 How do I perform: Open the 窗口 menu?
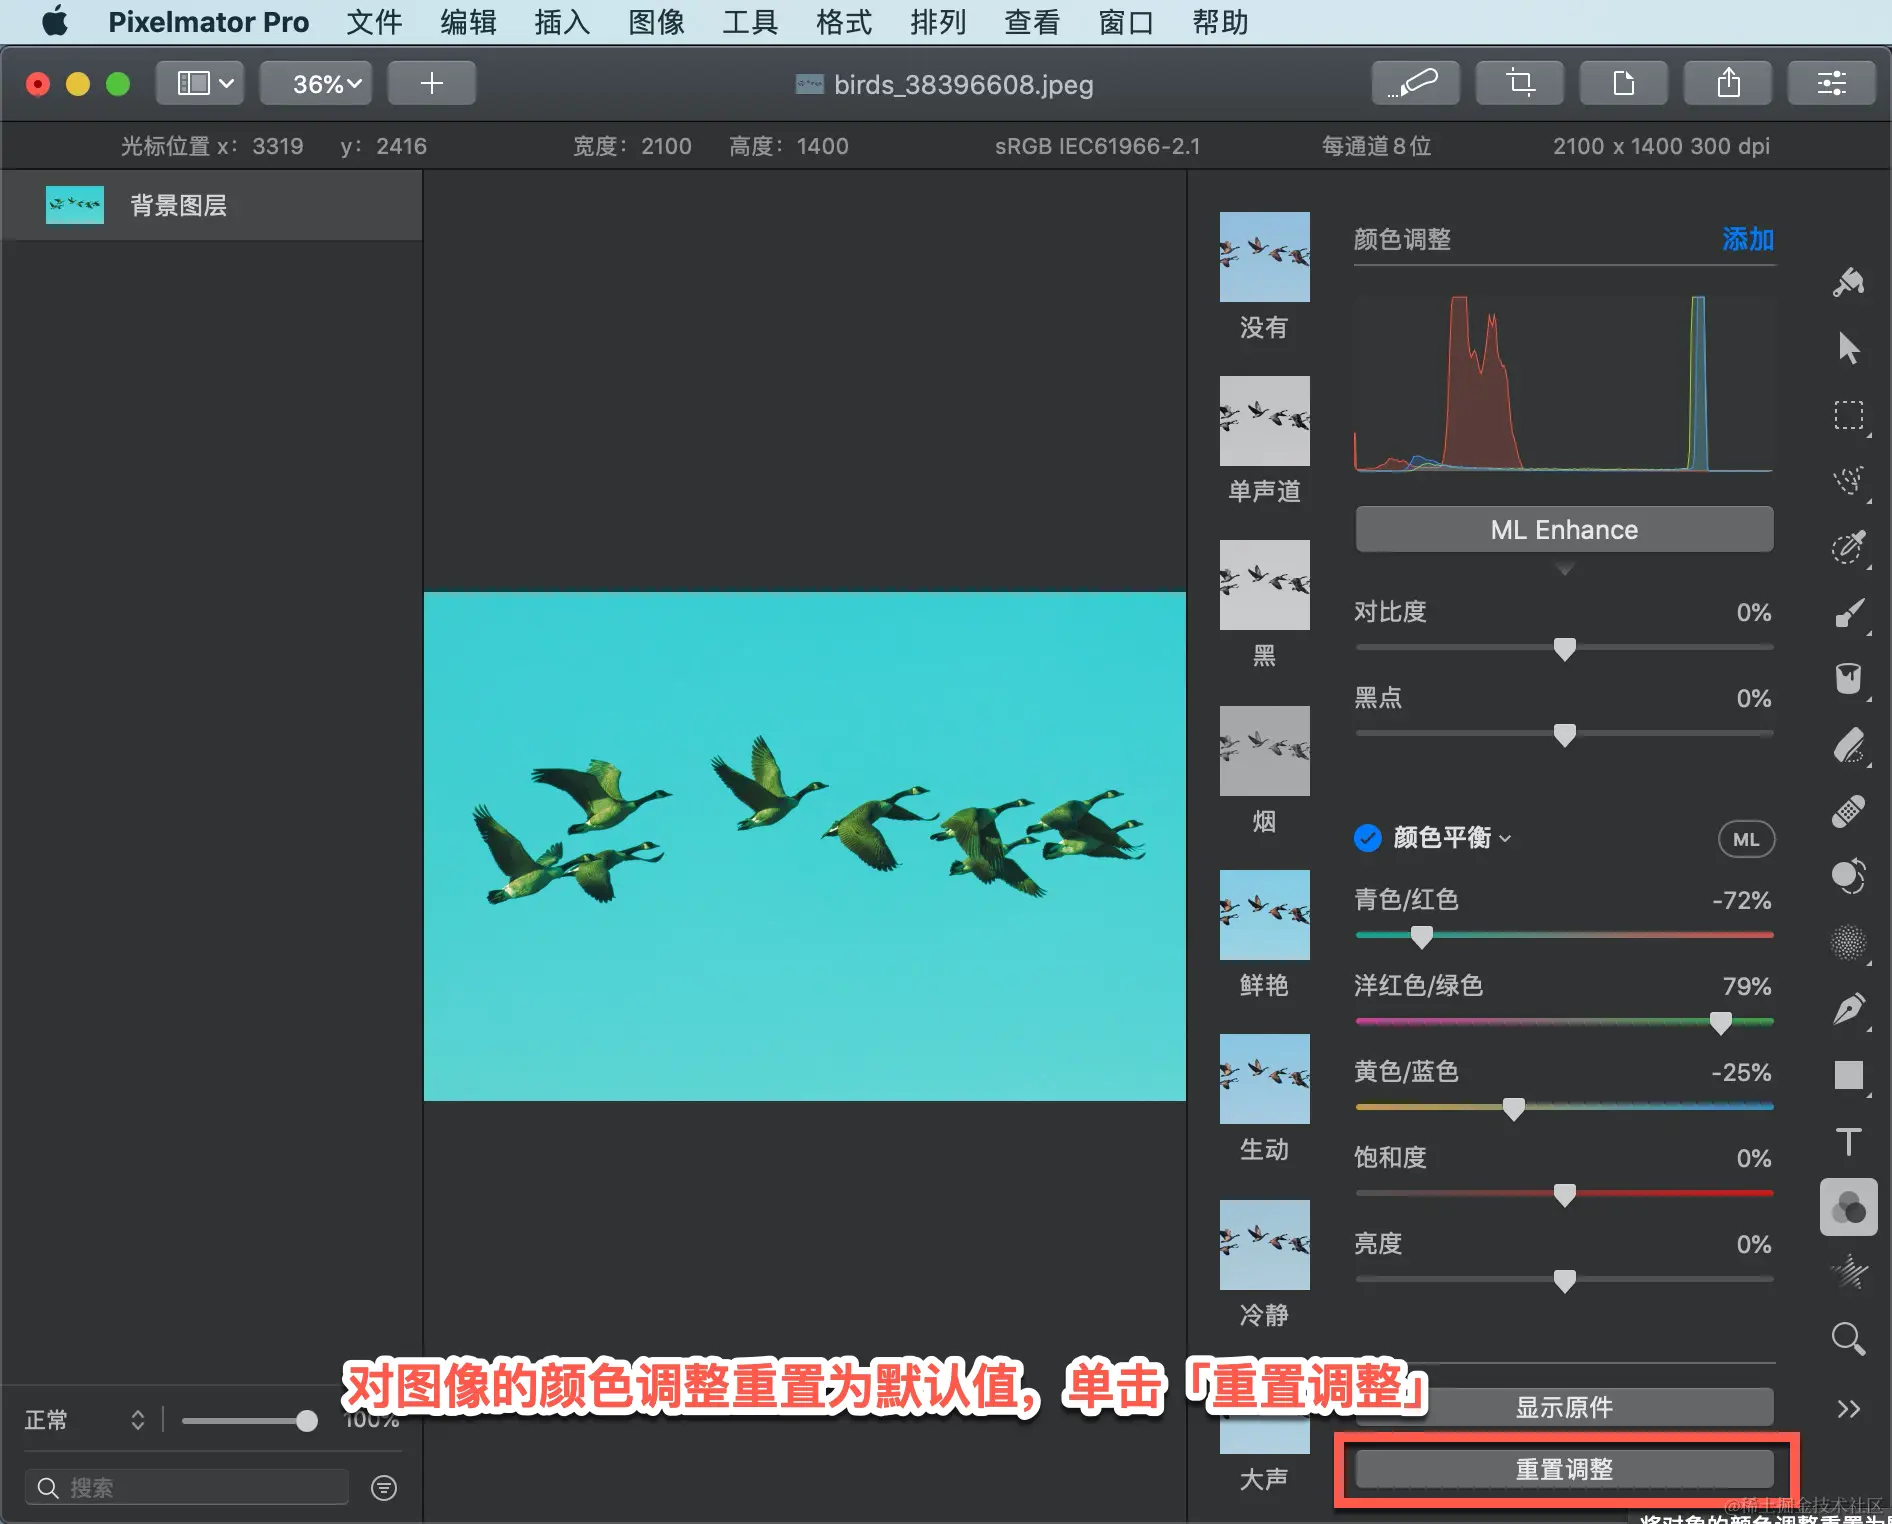pyautogui.click(x=1126, y=21)
